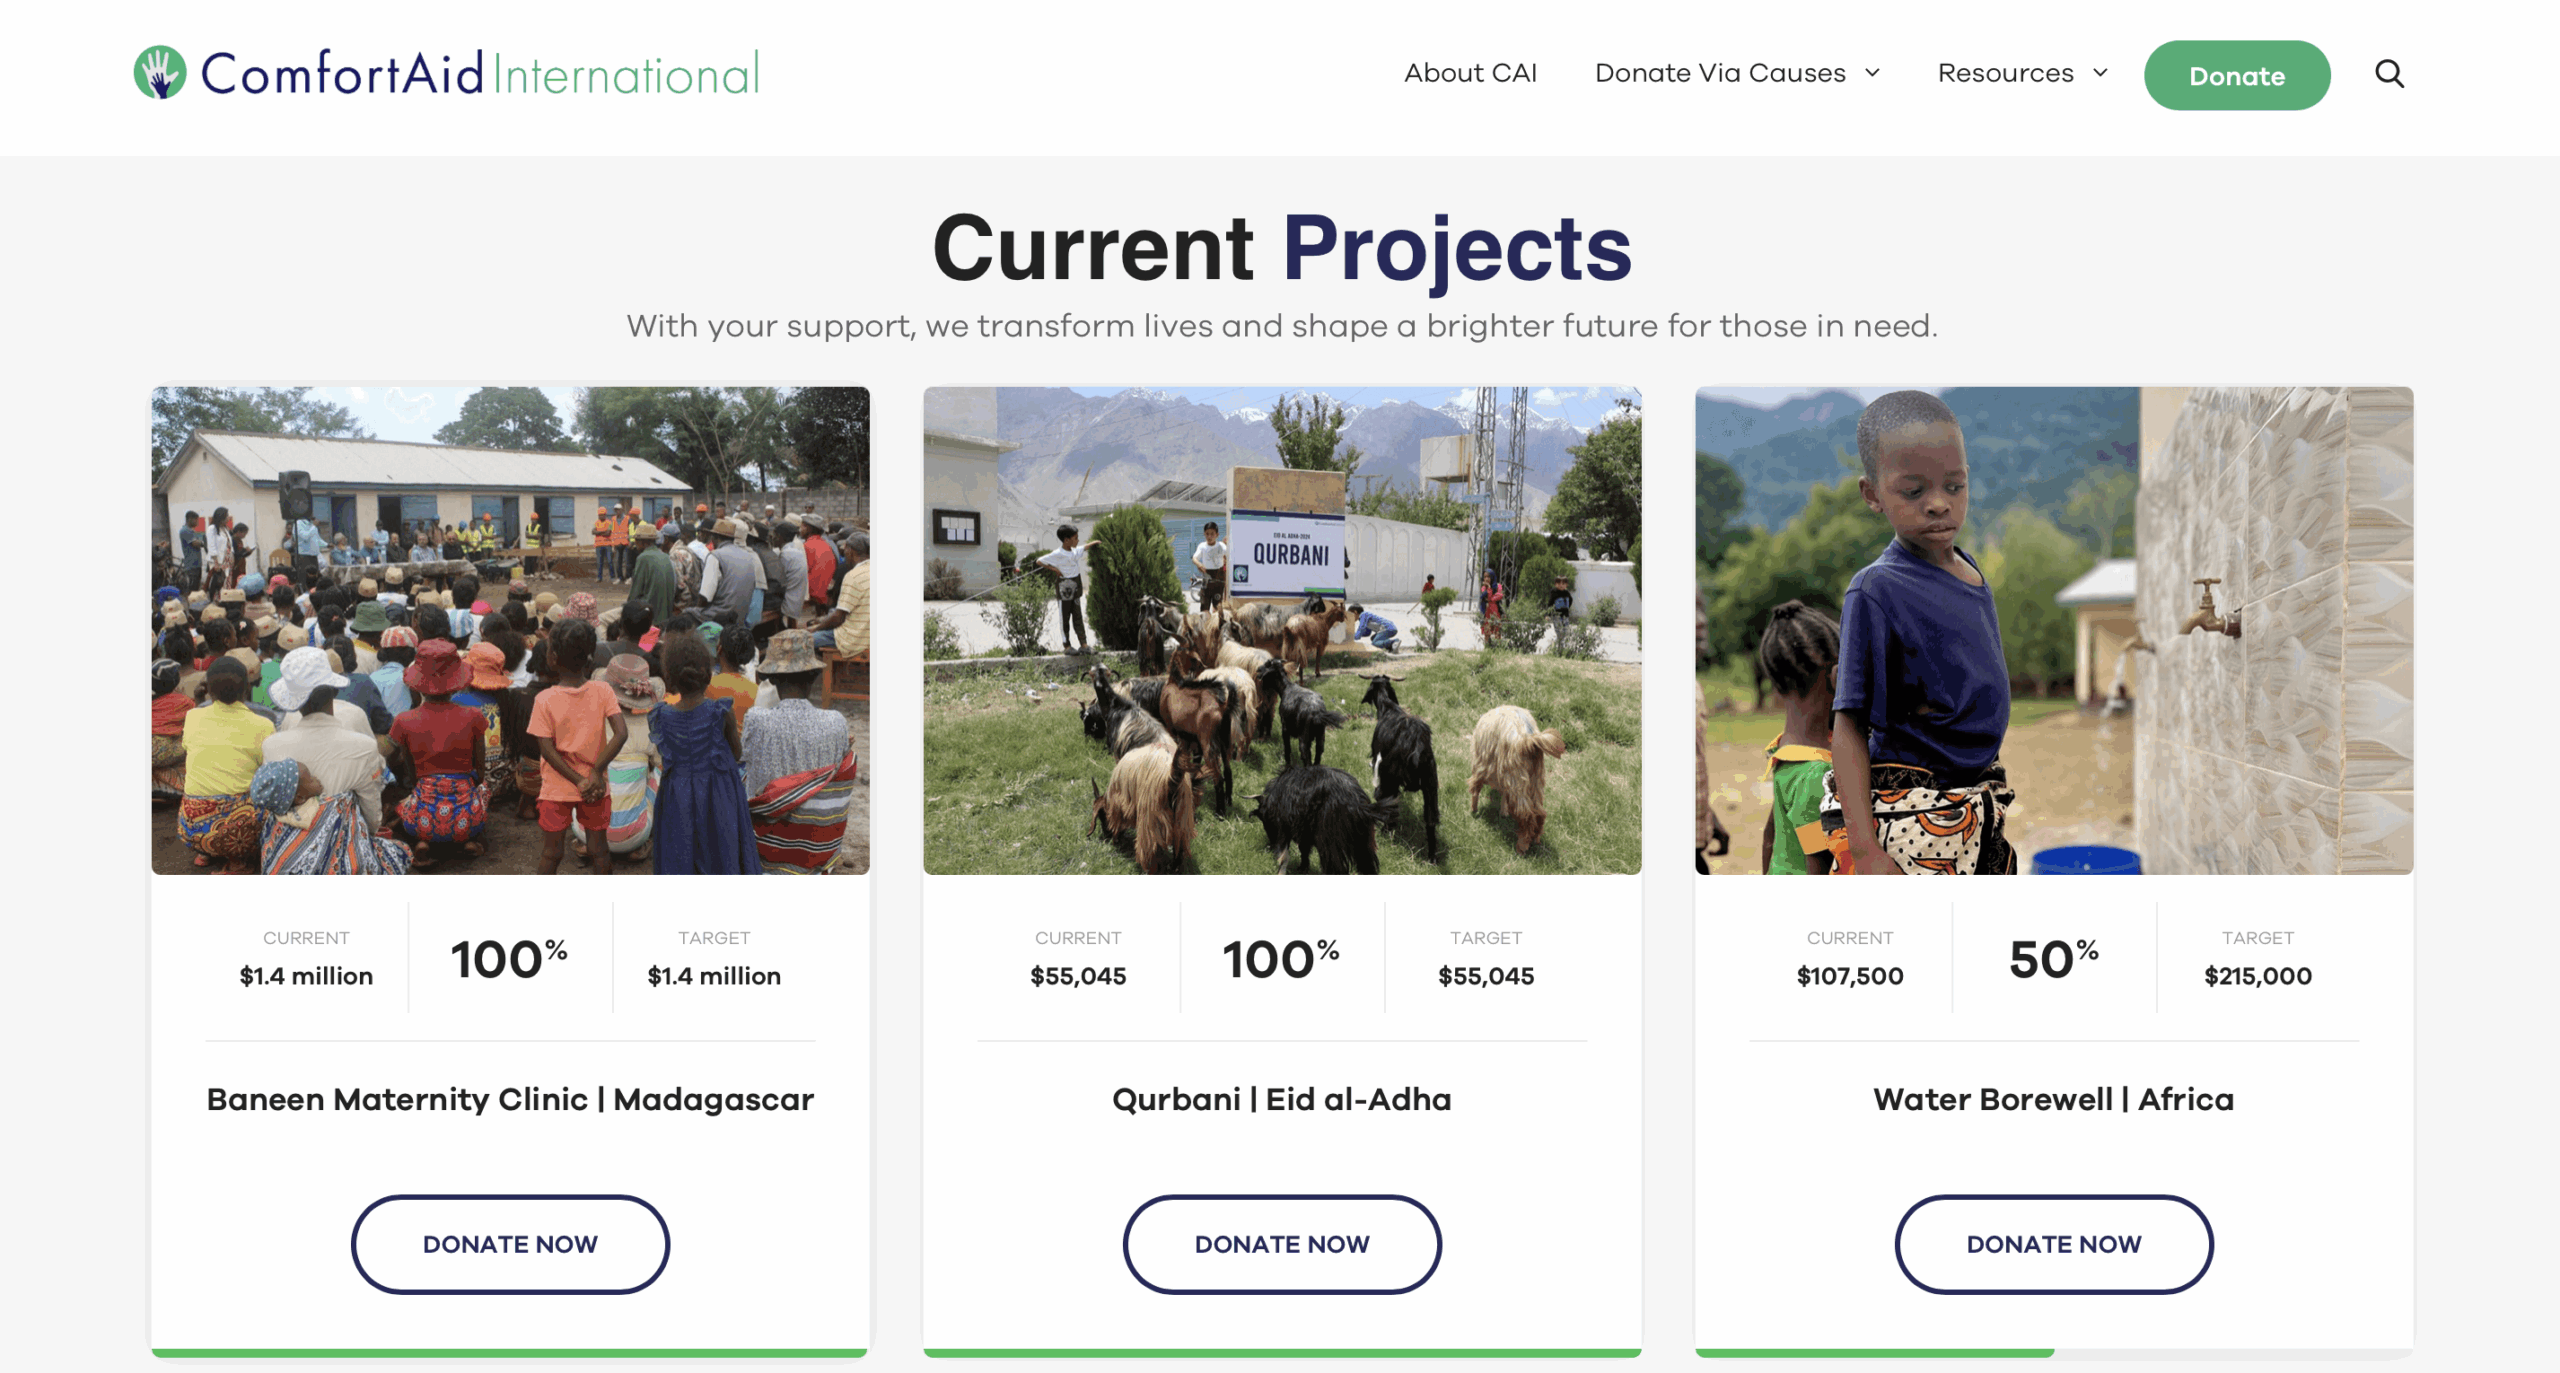Click the ComfortAid International wordmark
The image size is (2560, 1373).
coord(480,73)
